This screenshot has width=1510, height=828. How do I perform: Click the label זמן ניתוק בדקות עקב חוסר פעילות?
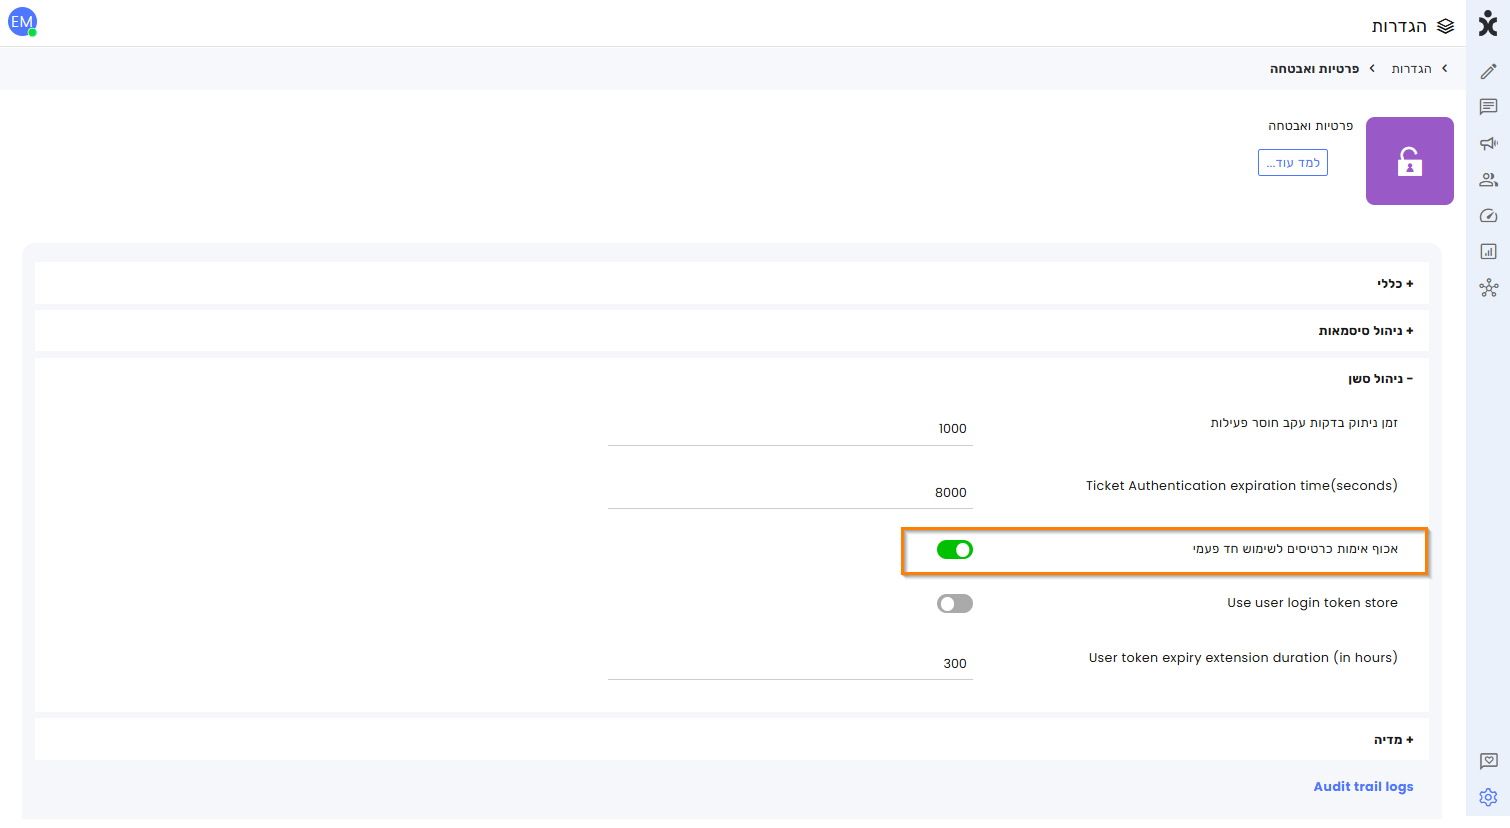1304,423
